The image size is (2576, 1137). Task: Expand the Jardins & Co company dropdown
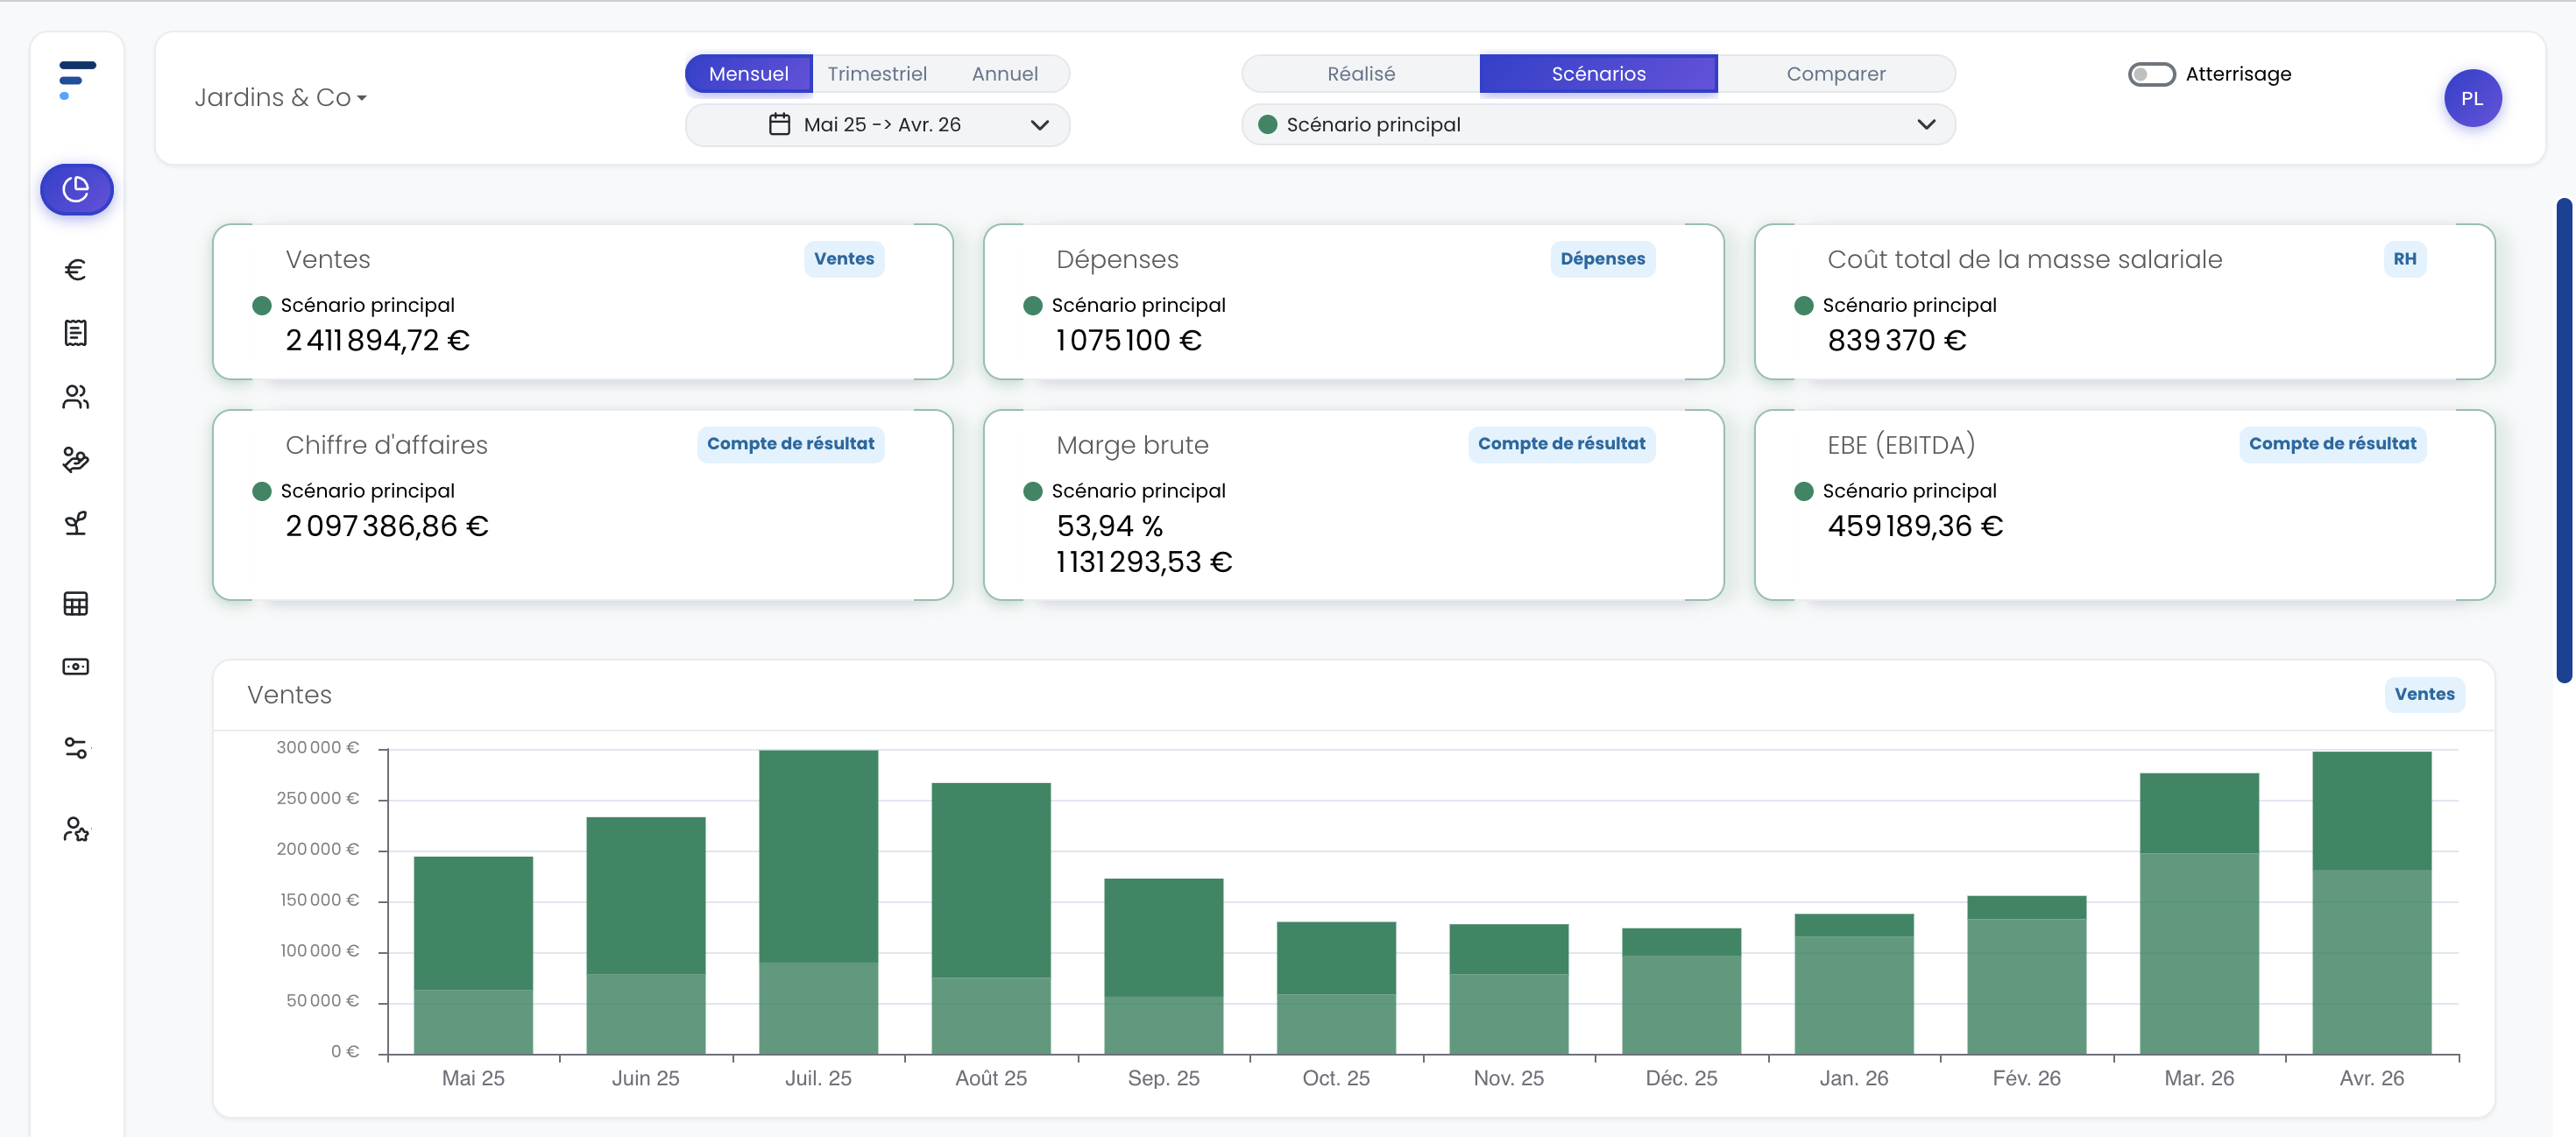pos(281,97)
